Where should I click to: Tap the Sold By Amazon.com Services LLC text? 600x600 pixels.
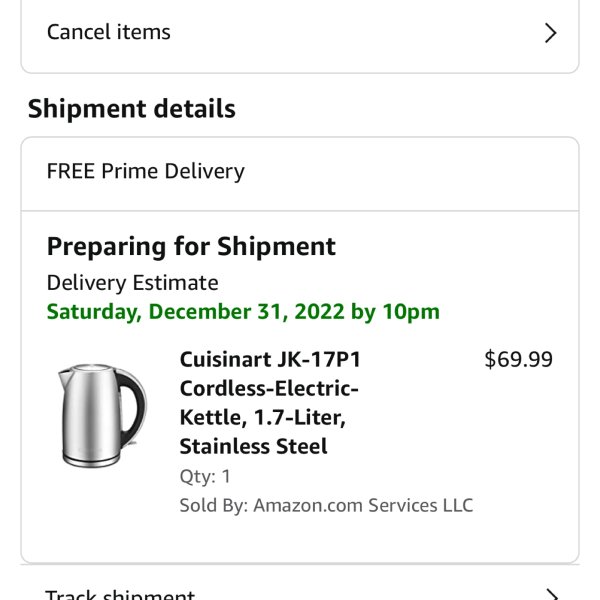click(326, 505)
